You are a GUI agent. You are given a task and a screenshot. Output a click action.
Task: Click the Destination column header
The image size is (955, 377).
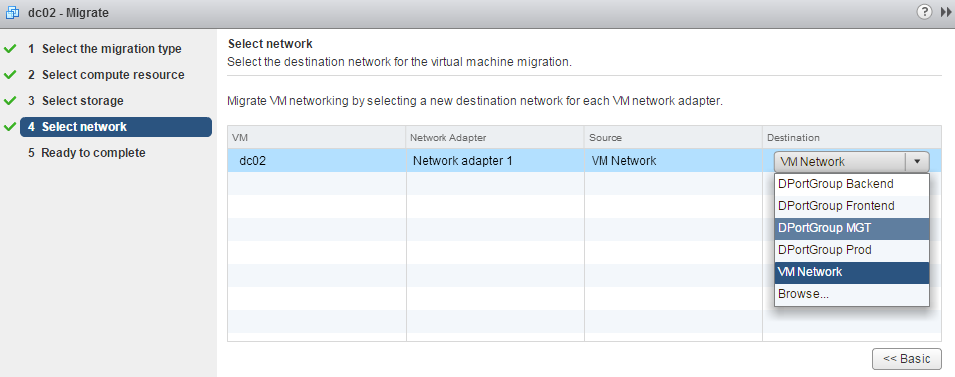(x=851, y=138)
